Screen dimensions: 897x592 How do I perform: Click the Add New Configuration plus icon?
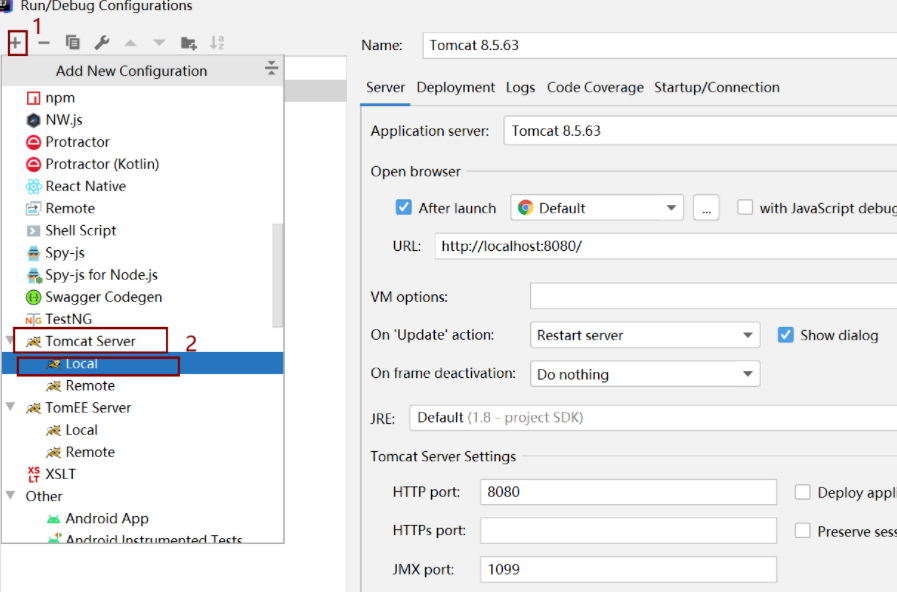[15, 42]
